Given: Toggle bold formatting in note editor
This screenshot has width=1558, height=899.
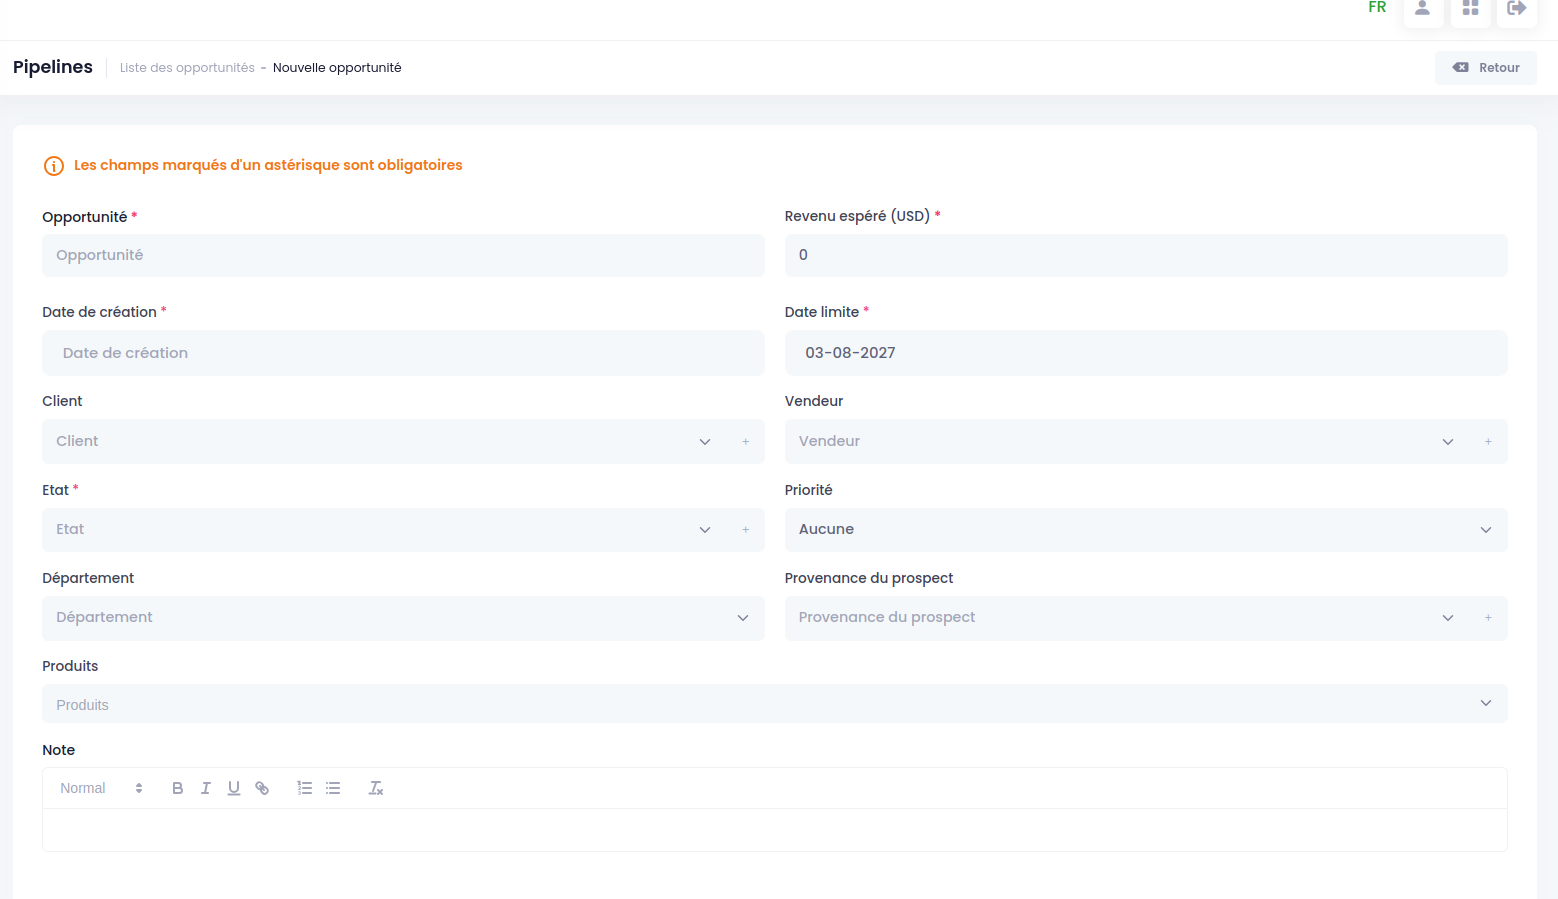Looking at the screenshot, I should (177, 788).
